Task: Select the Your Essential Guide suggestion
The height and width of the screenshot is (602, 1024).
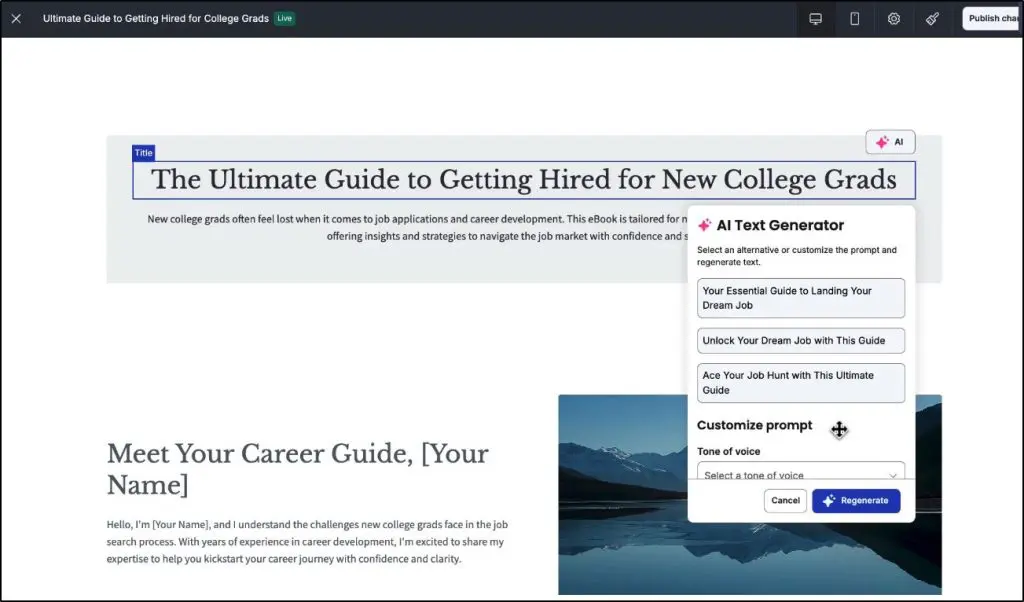Action: tap(800, 298)
